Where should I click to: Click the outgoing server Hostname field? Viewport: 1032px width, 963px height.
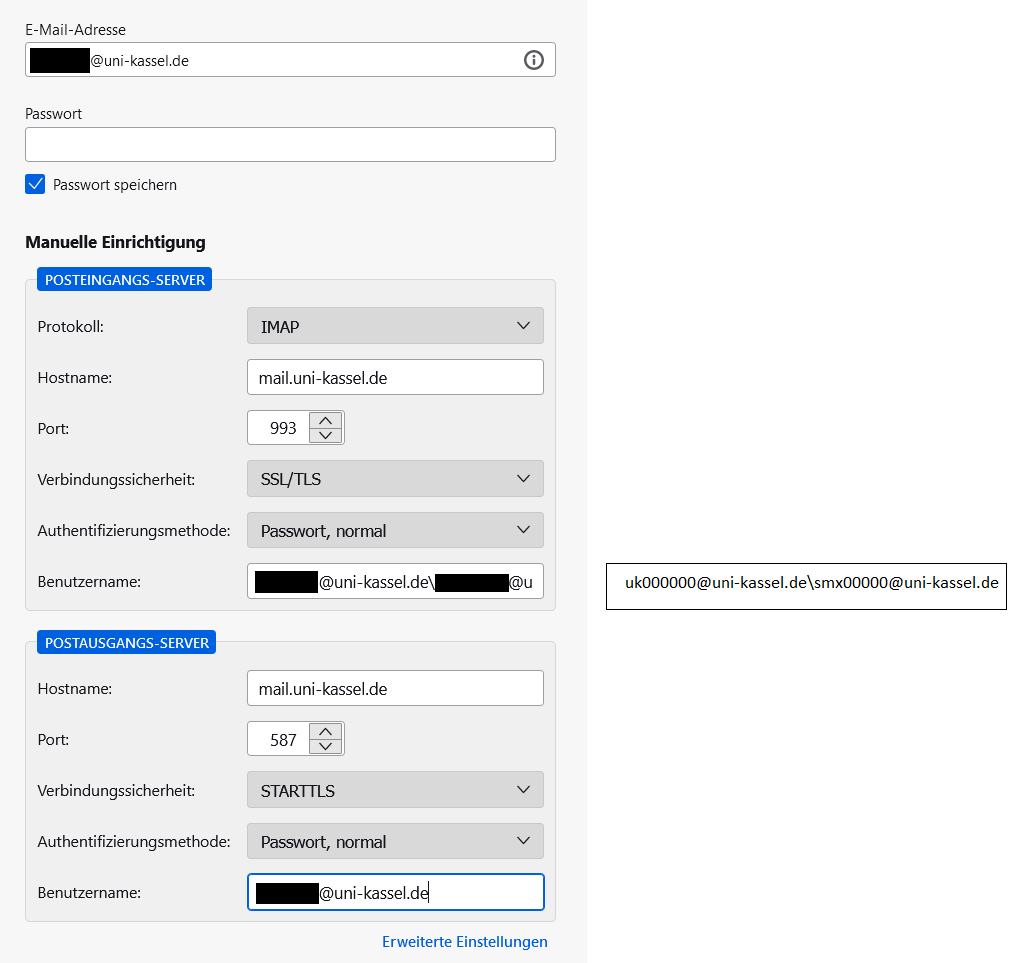[x=395, y=688]
